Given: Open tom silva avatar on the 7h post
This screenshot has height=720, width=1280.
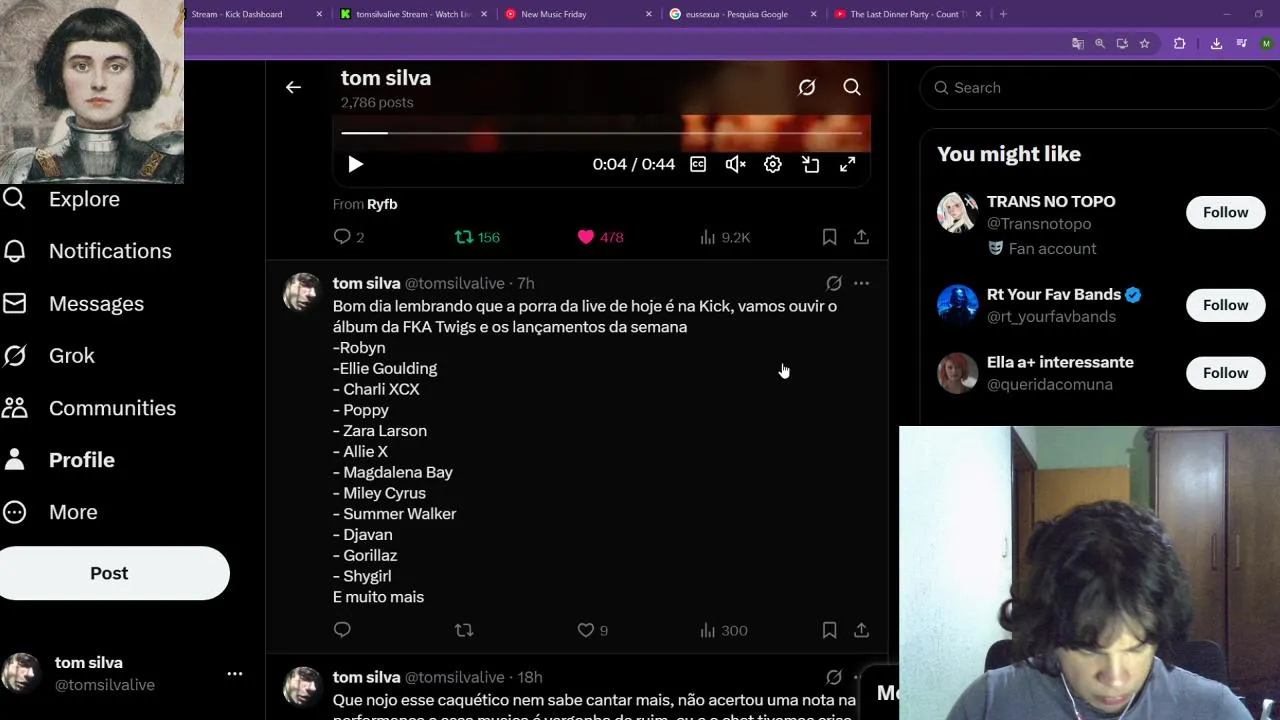Looking at the screenshot, I should 301,292.
